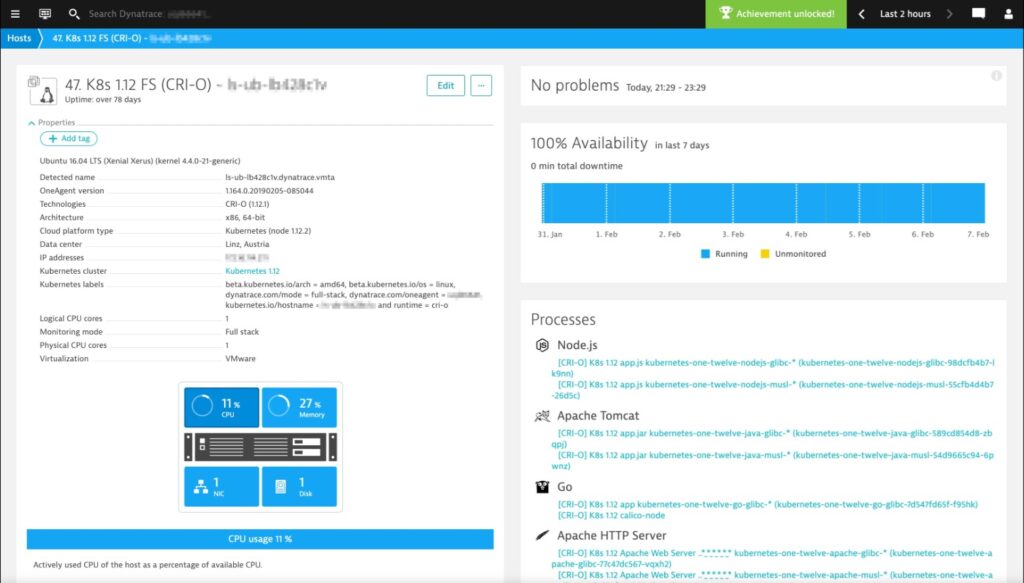Select the 1 NIC tile

coord(221,486)
